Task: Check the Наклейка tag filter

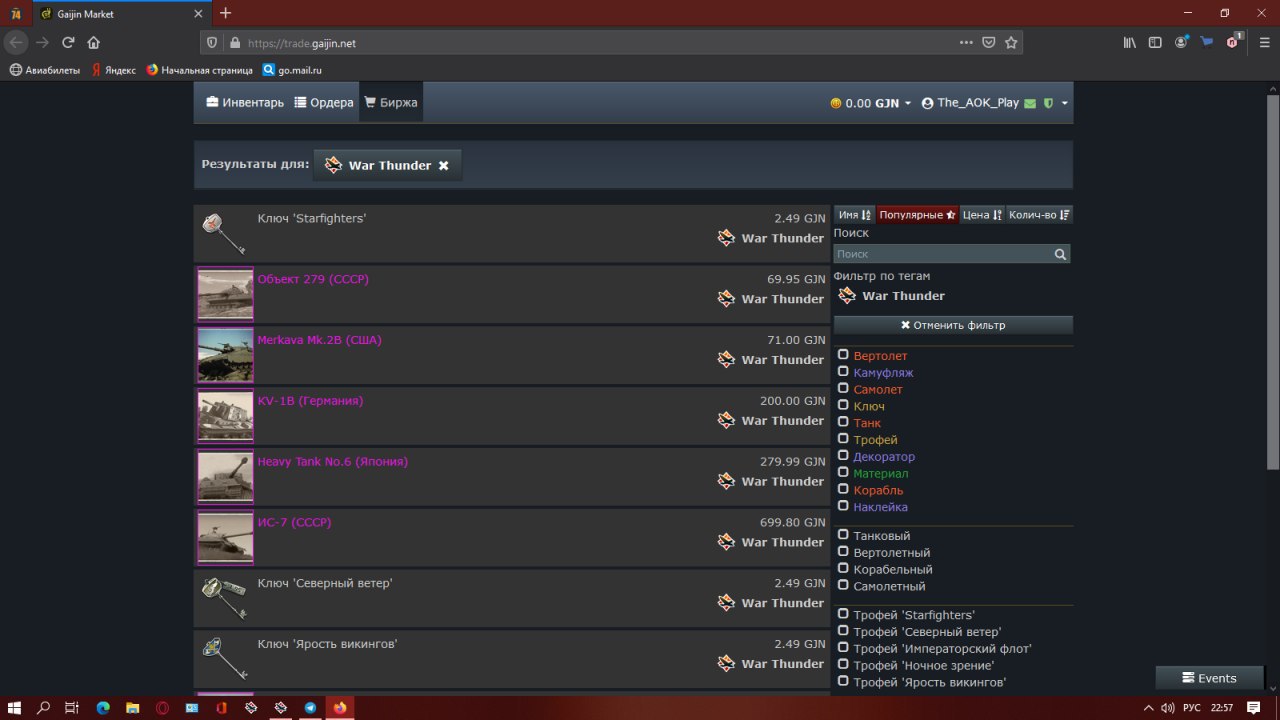Action: pyautogui.click(x=843, y=506)
